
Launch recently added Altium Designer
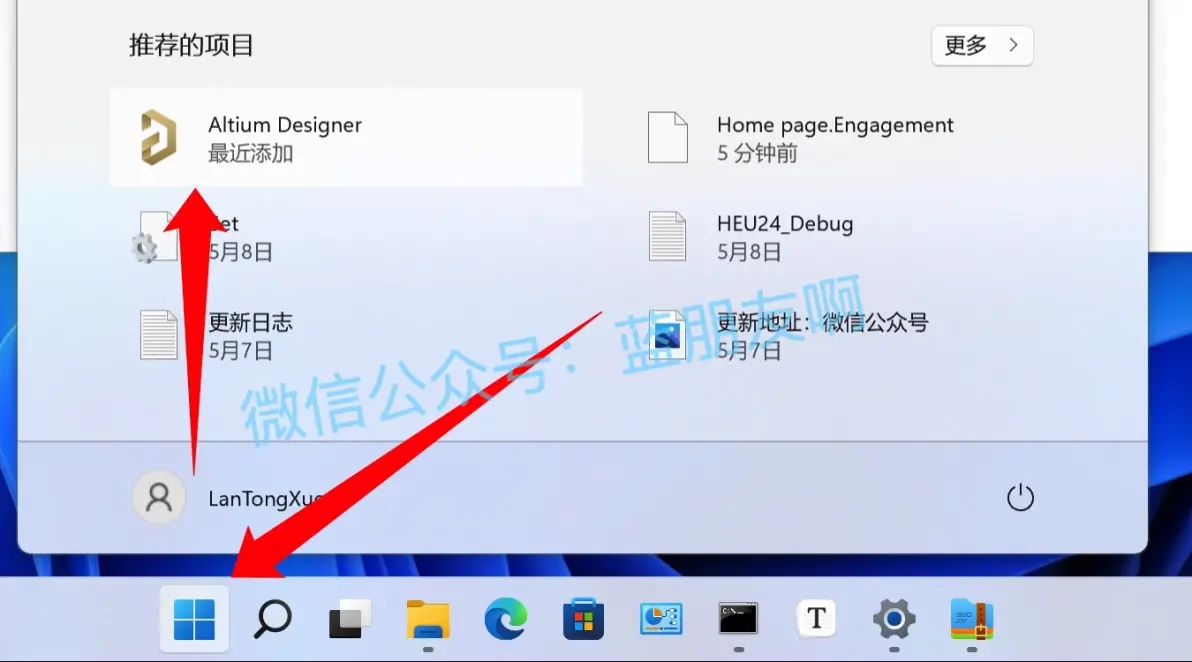[x=346, y=138]
